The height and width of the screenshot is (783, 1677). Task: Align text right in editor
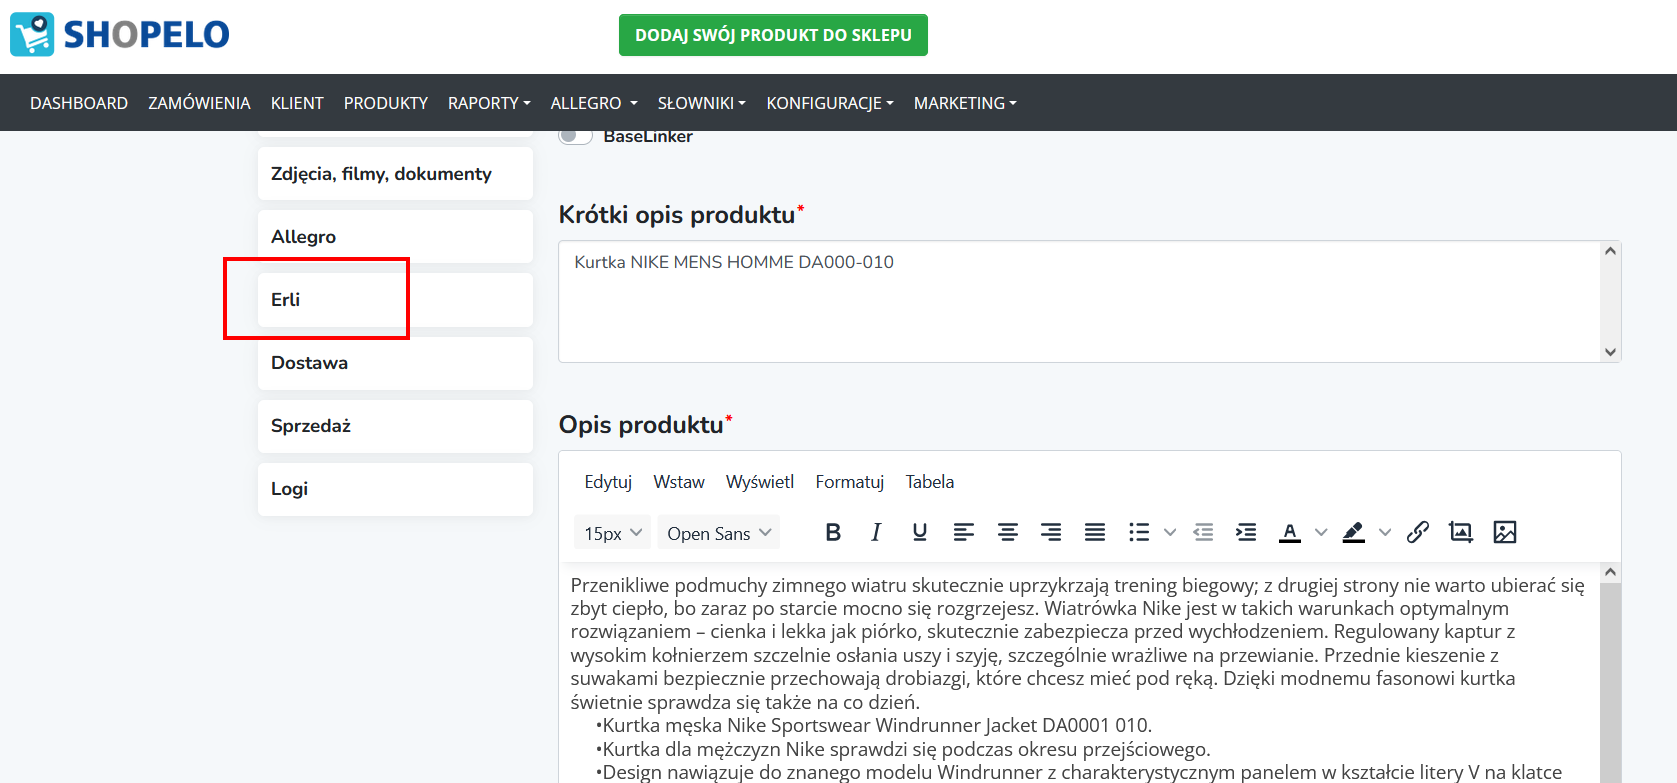point(1051,532)
